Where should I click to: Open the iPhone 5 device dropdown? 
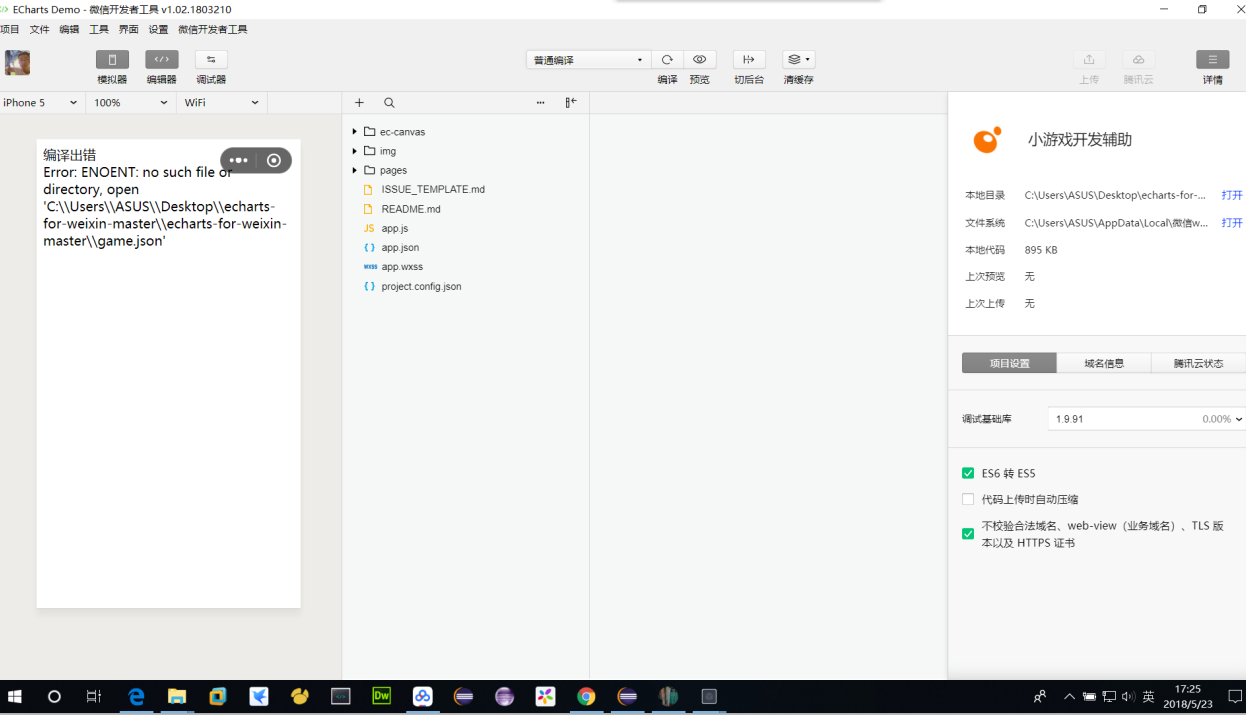click(x=40, y=103)
